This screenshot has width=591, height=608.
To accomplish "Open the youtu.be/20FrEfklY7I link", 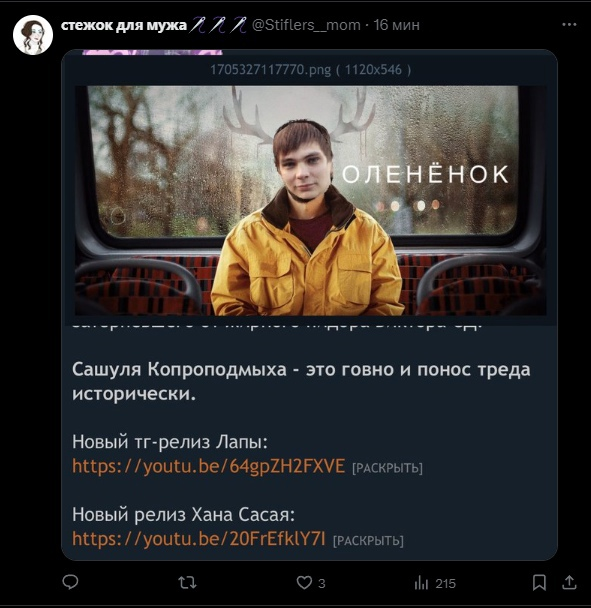I will 199,539.
